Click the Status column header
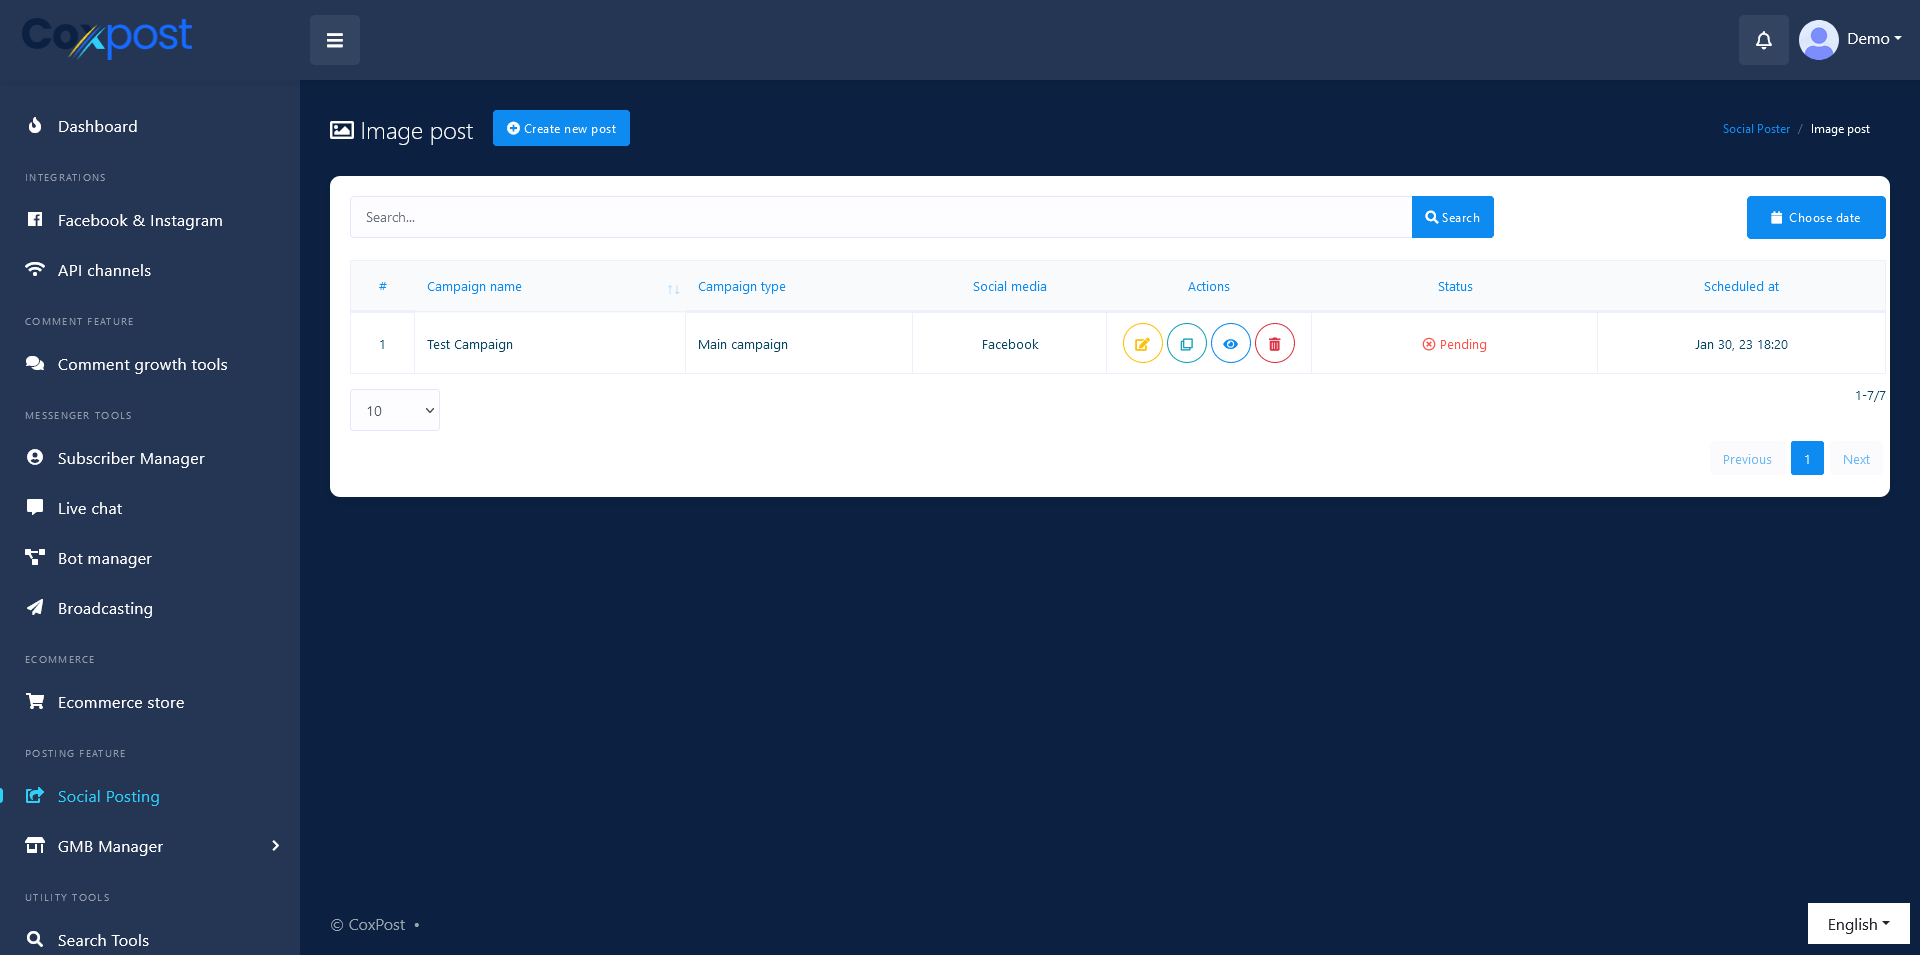This screenshot has width=1920, height=955. point(1455,287)
